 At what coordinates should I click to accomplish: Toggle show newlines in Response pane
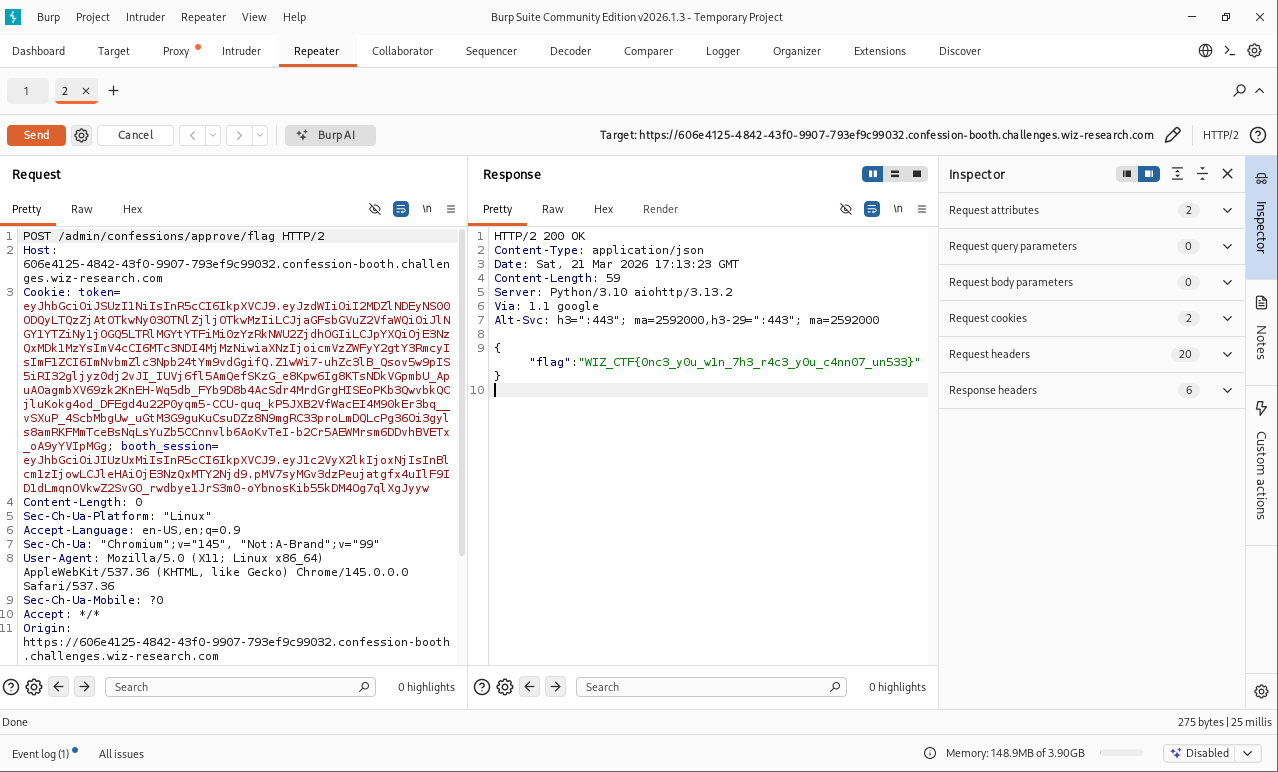[897, 209]
